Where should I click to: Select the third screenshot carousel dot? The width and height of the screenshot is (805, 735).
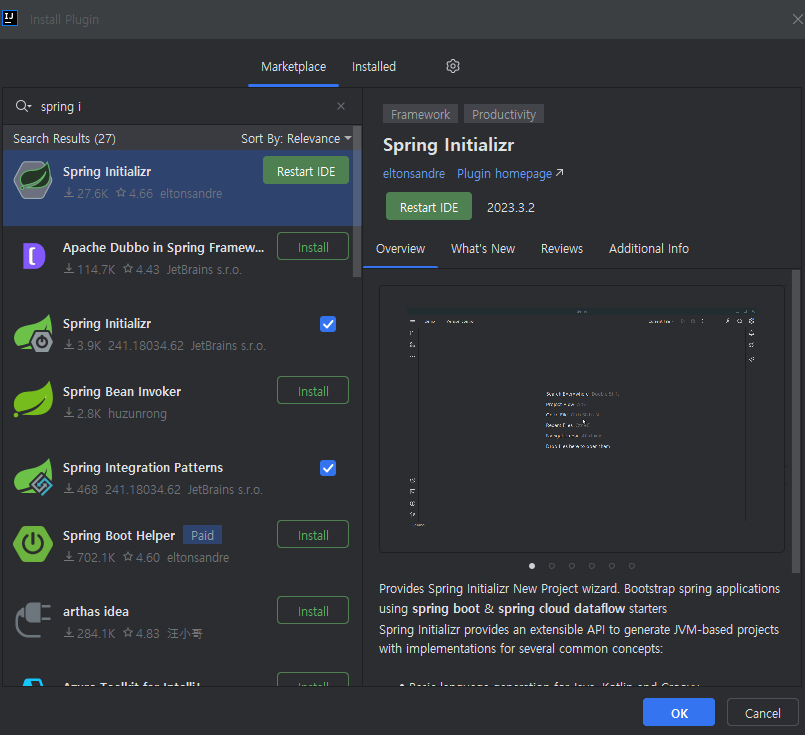572,566
